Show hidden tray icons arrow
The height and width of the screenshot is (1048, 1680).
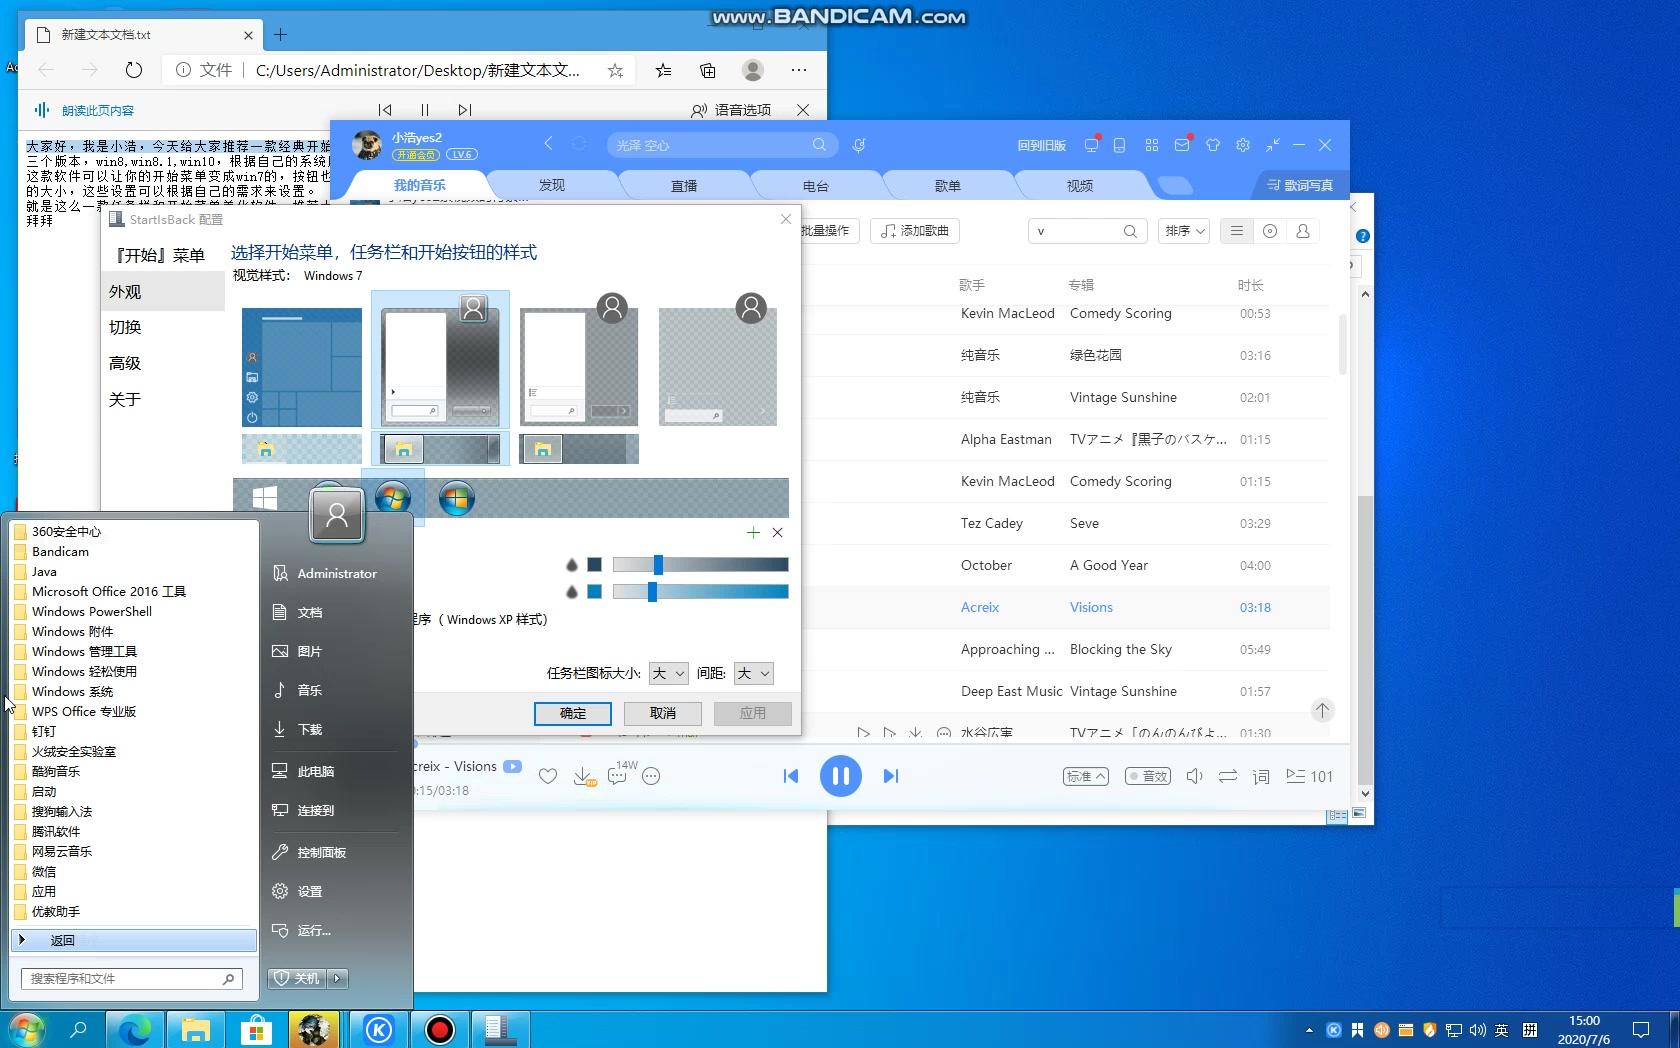(1309, 1030)
